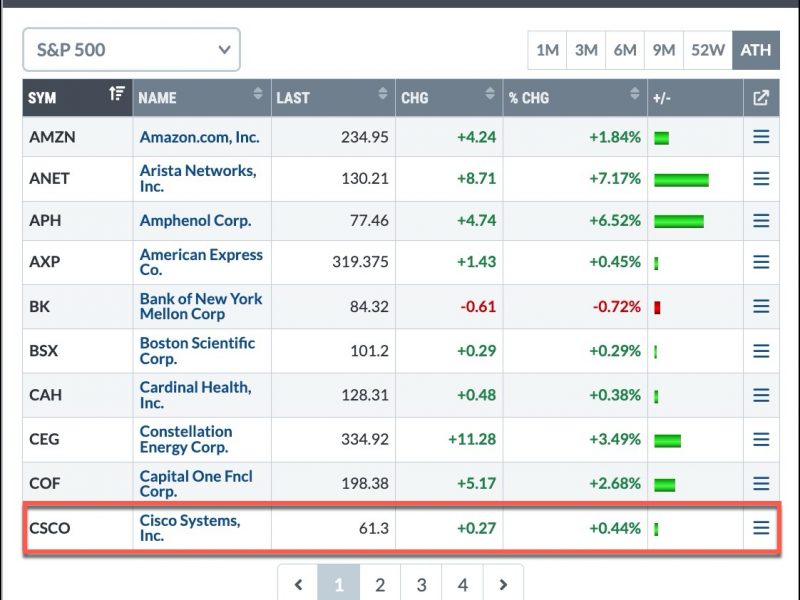The width and height of the screenshot is (800, 600).
Task: Open the hamburger menu for AXP row
Action: tap(761, 262)
